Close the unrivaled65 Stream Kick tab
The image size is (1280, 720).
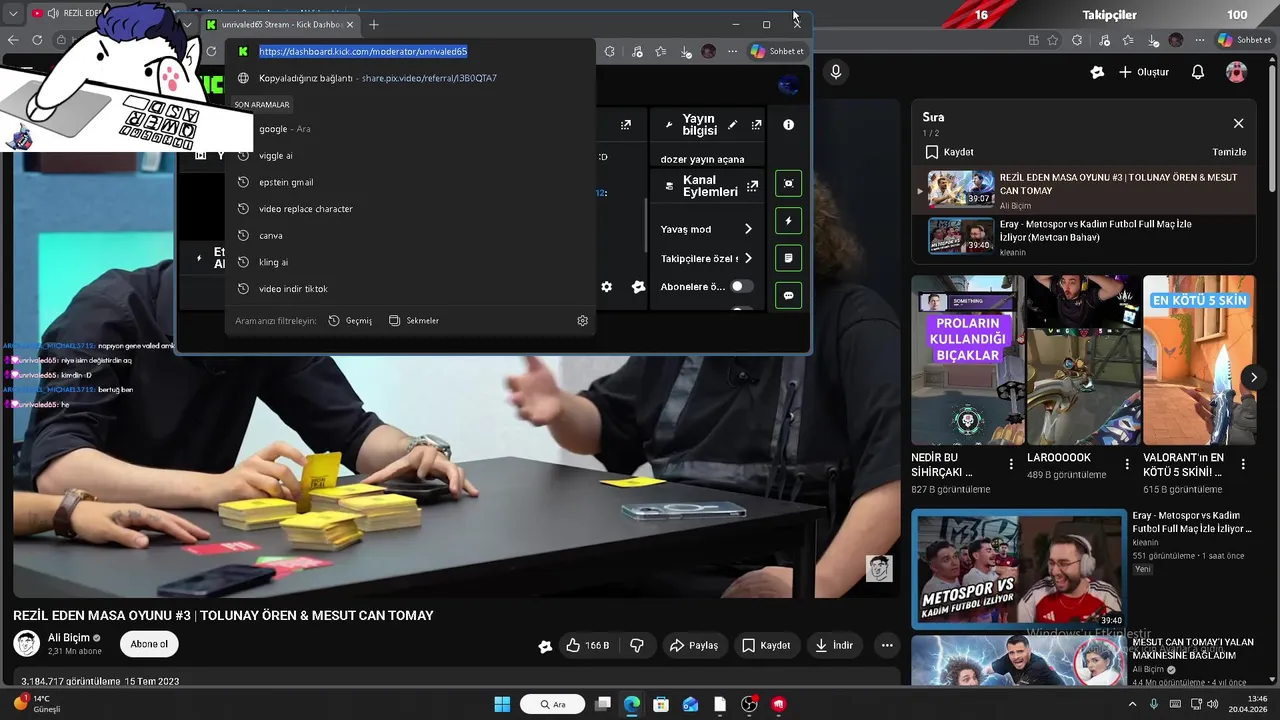[349, 24]
